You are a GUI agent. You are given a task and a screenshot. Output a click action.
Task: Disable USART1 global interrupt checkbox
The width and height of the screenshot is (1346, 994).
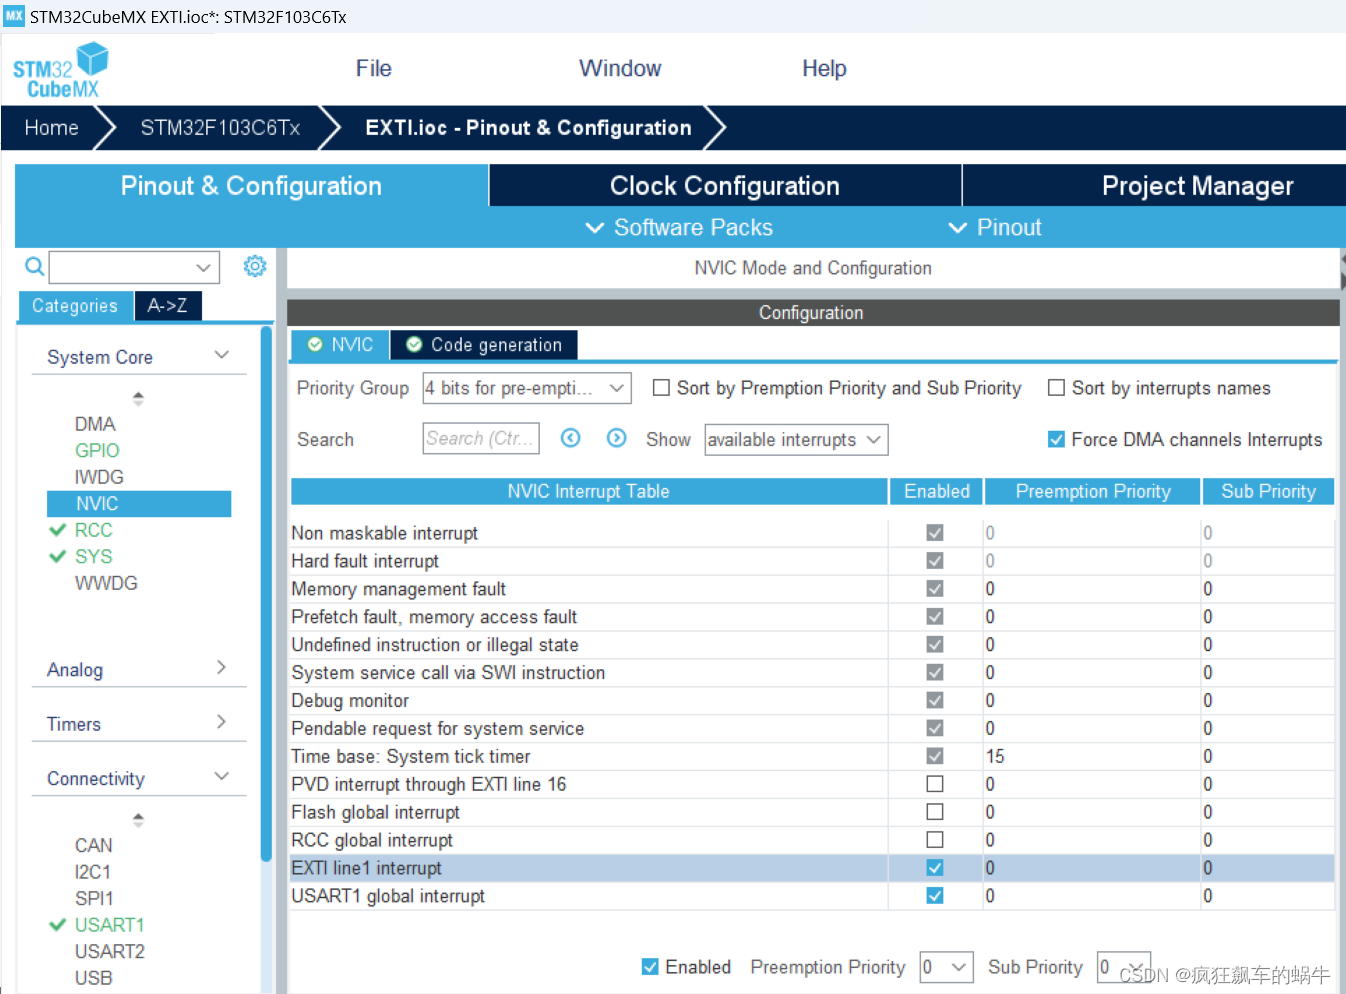click(x=935, y=896)
